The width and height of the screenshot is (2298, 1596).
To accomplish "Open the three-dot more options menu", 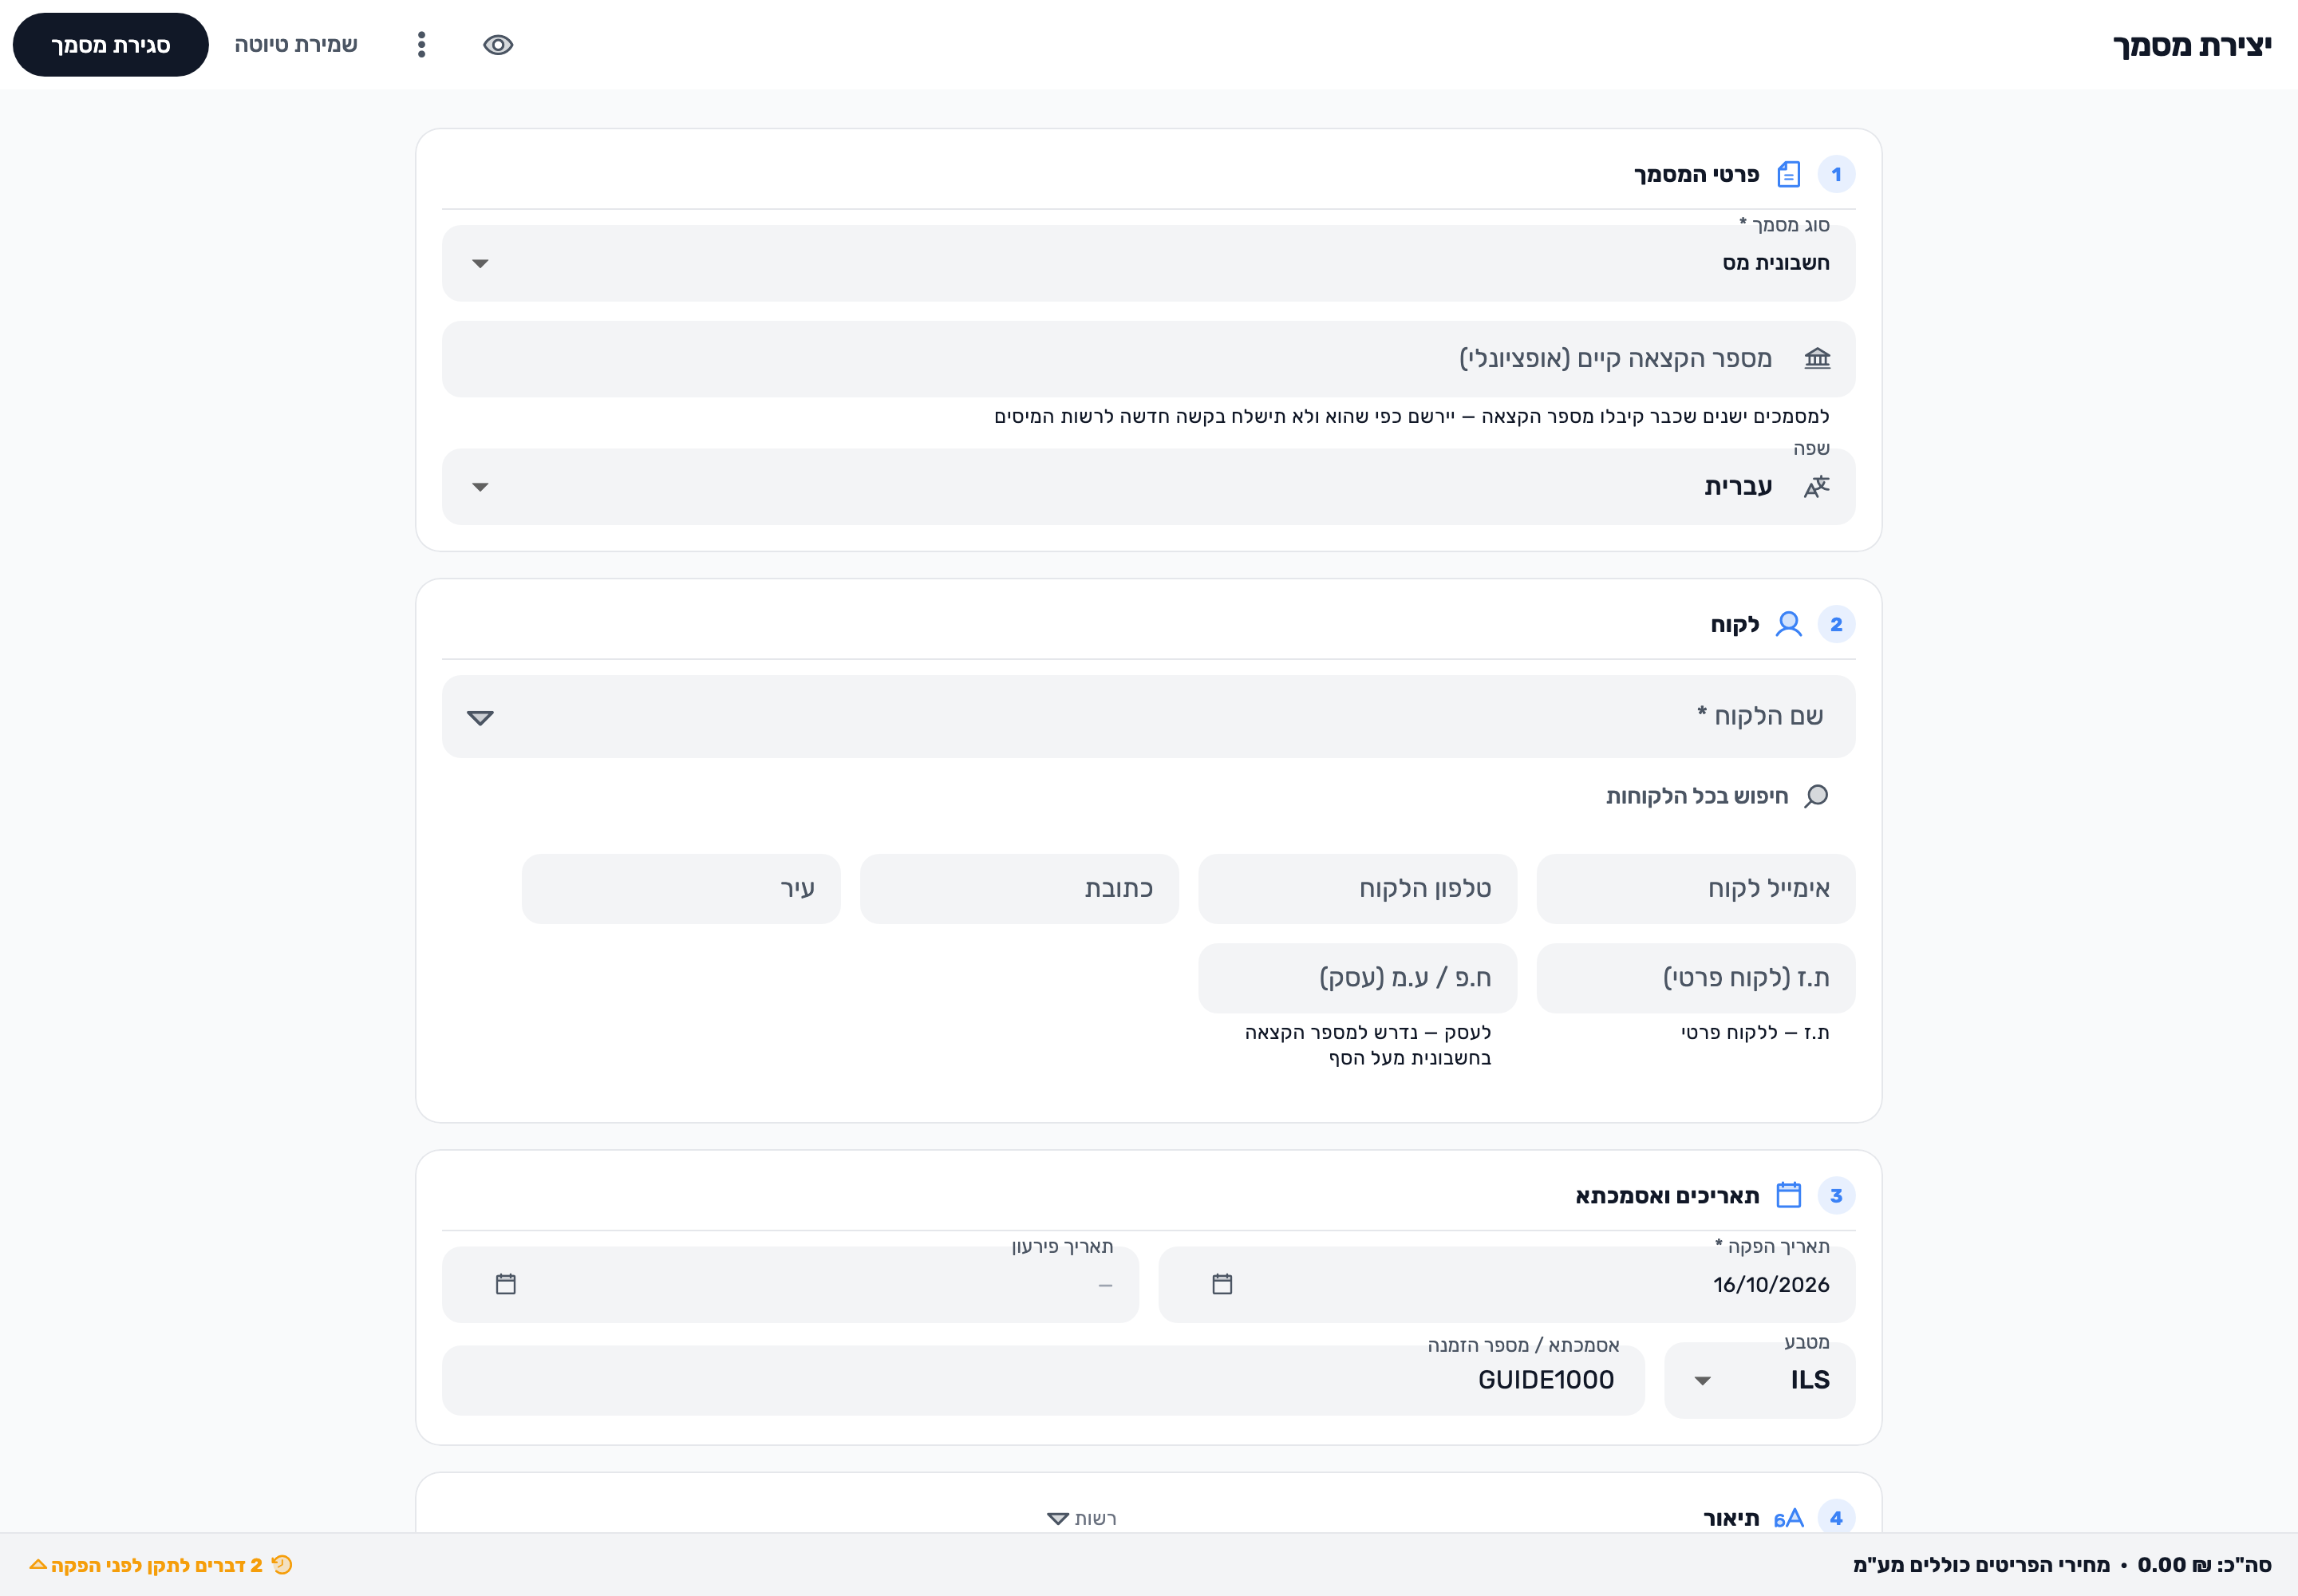I will (x=421, y=45).
